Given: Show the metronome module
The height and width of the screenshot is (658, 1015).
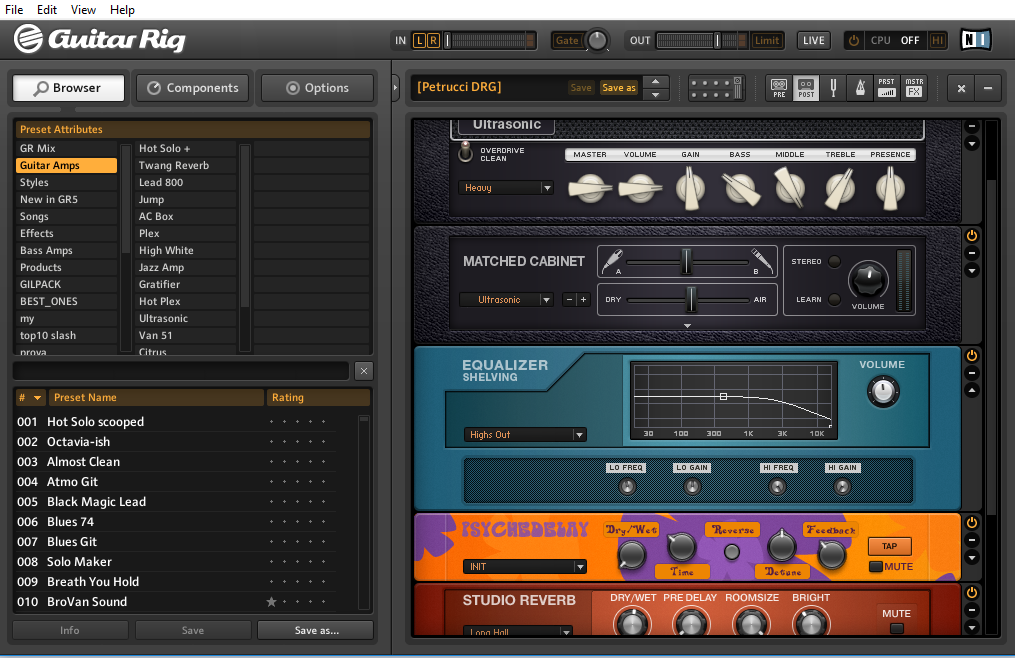Looking at the screenshot, I should (860, 87).
